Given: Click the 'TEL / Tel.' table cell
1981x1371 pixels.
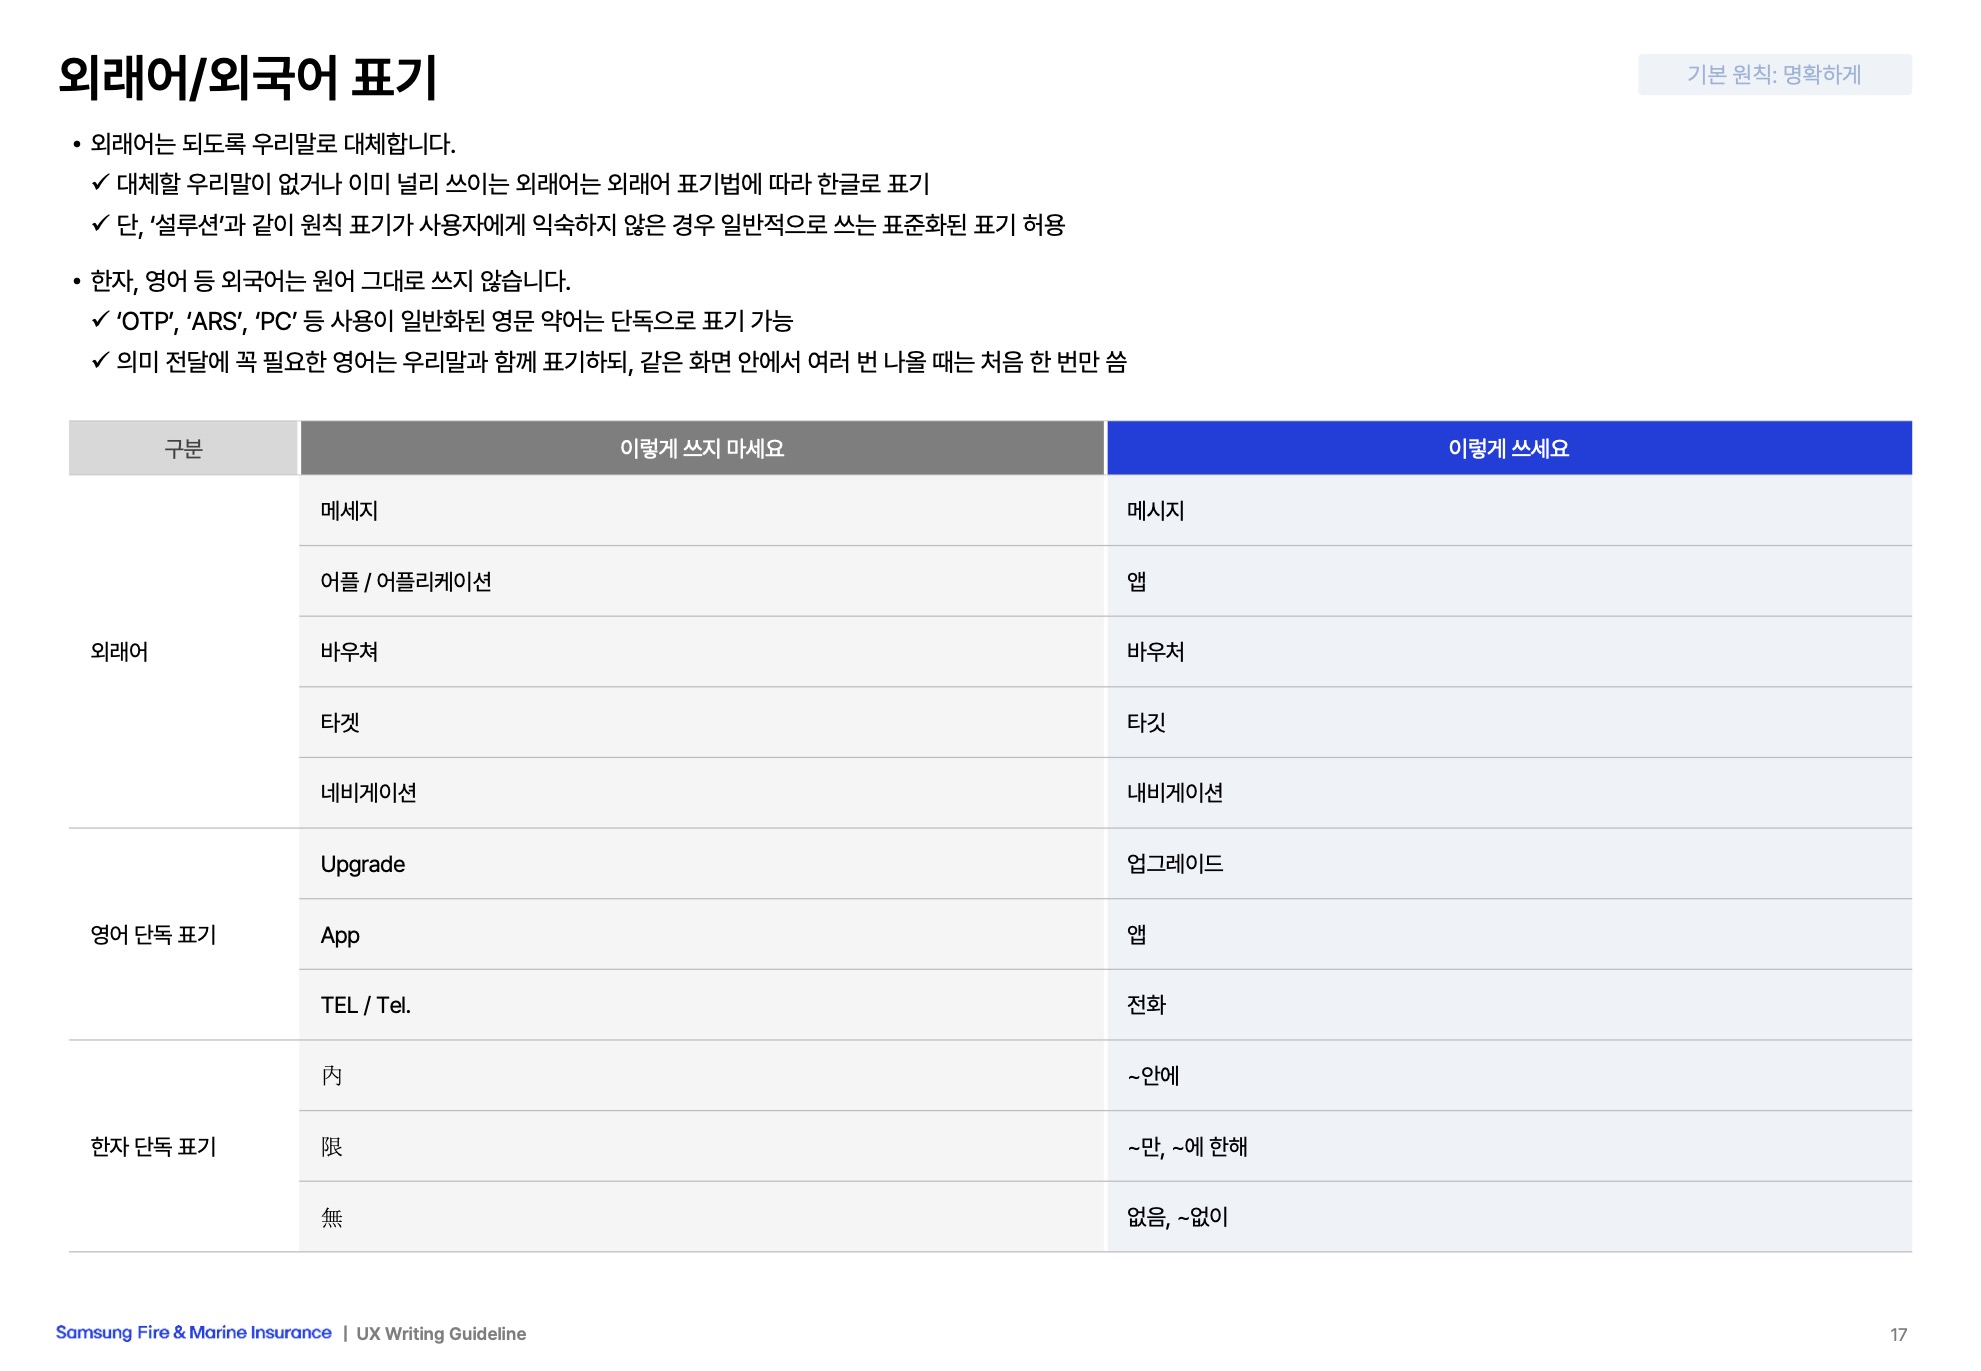Looking at the screenshot, I should pyautogui.click(x=366, y=1006).
